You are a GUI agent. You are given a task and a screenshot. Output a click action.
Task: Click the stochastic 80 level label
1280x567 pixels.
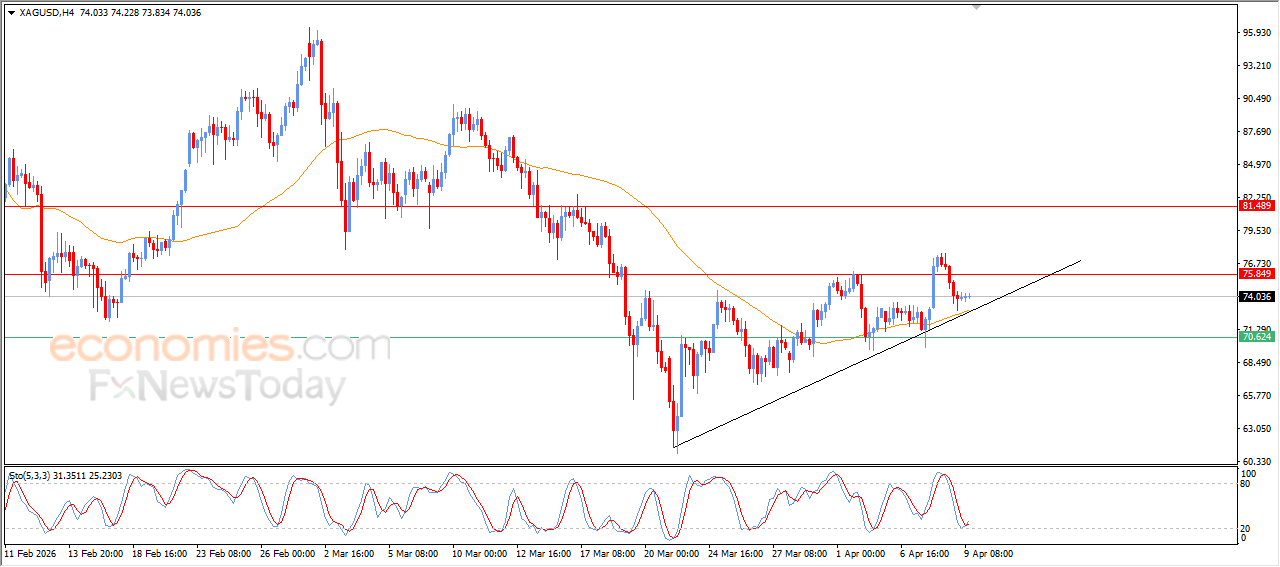point(1246,484)
